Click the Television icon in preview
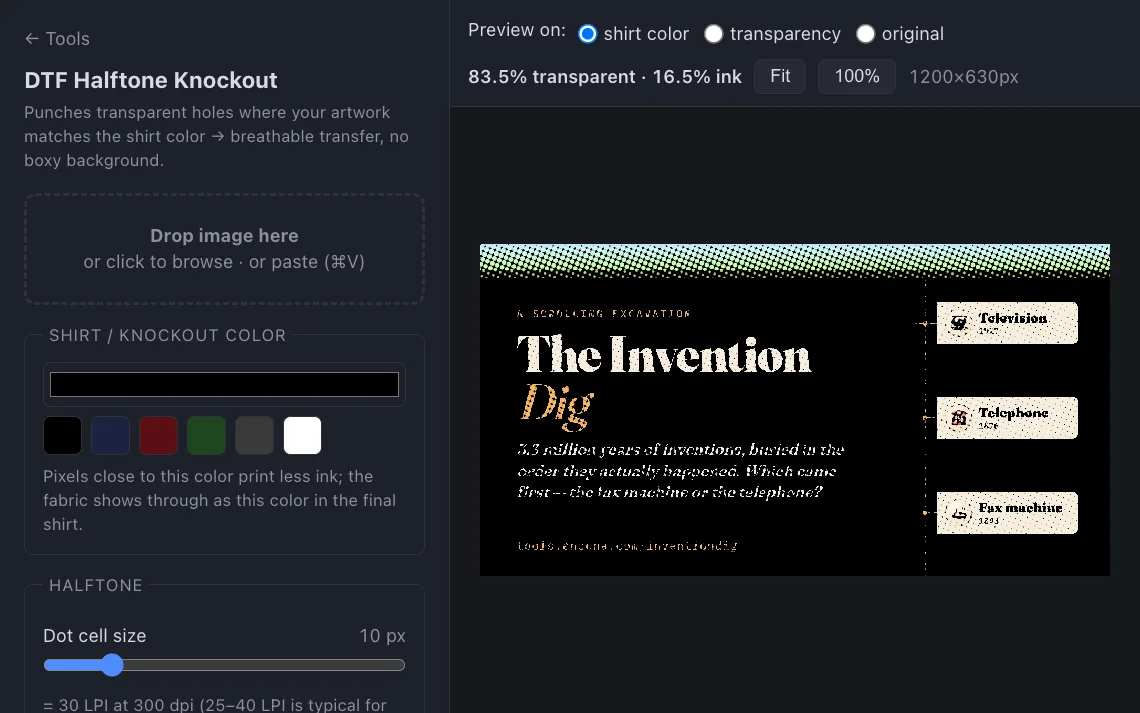1140x713 pixels. pyautogui.click(x=959, y=323)
